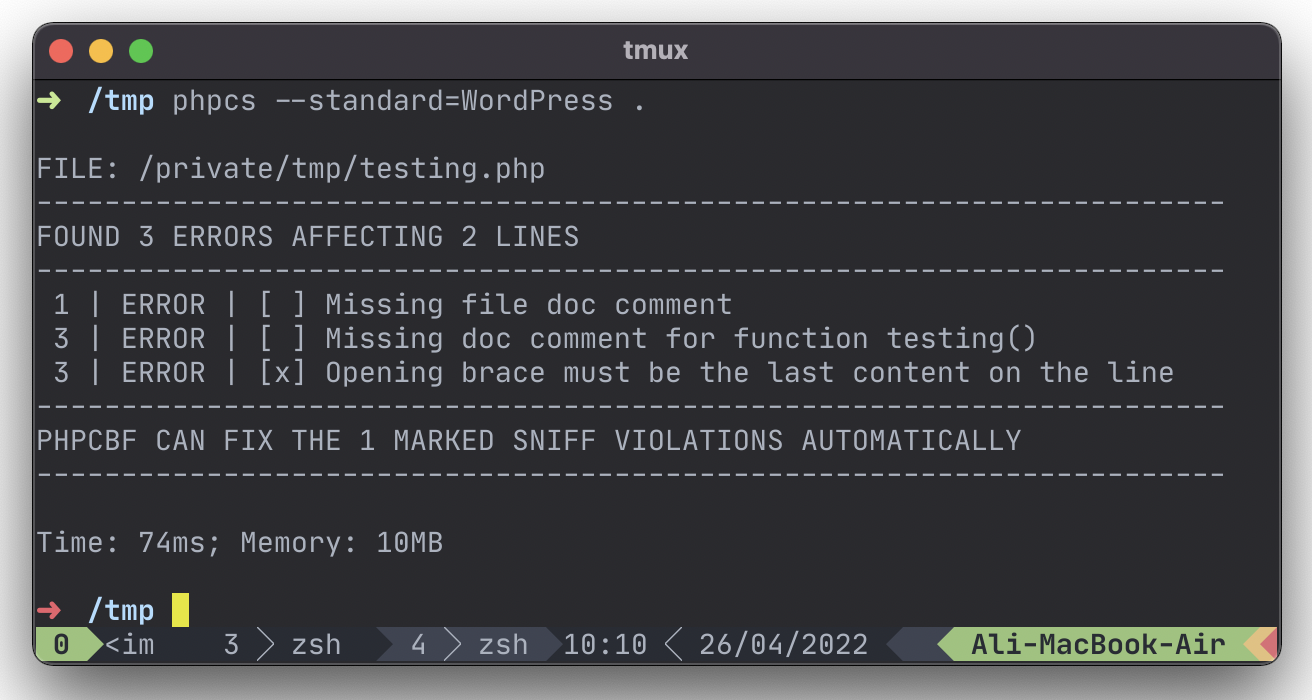This screenshot has width=1312, height=700.
Task: Click the left-pointing chevron before the date
Action: (674, 645)
